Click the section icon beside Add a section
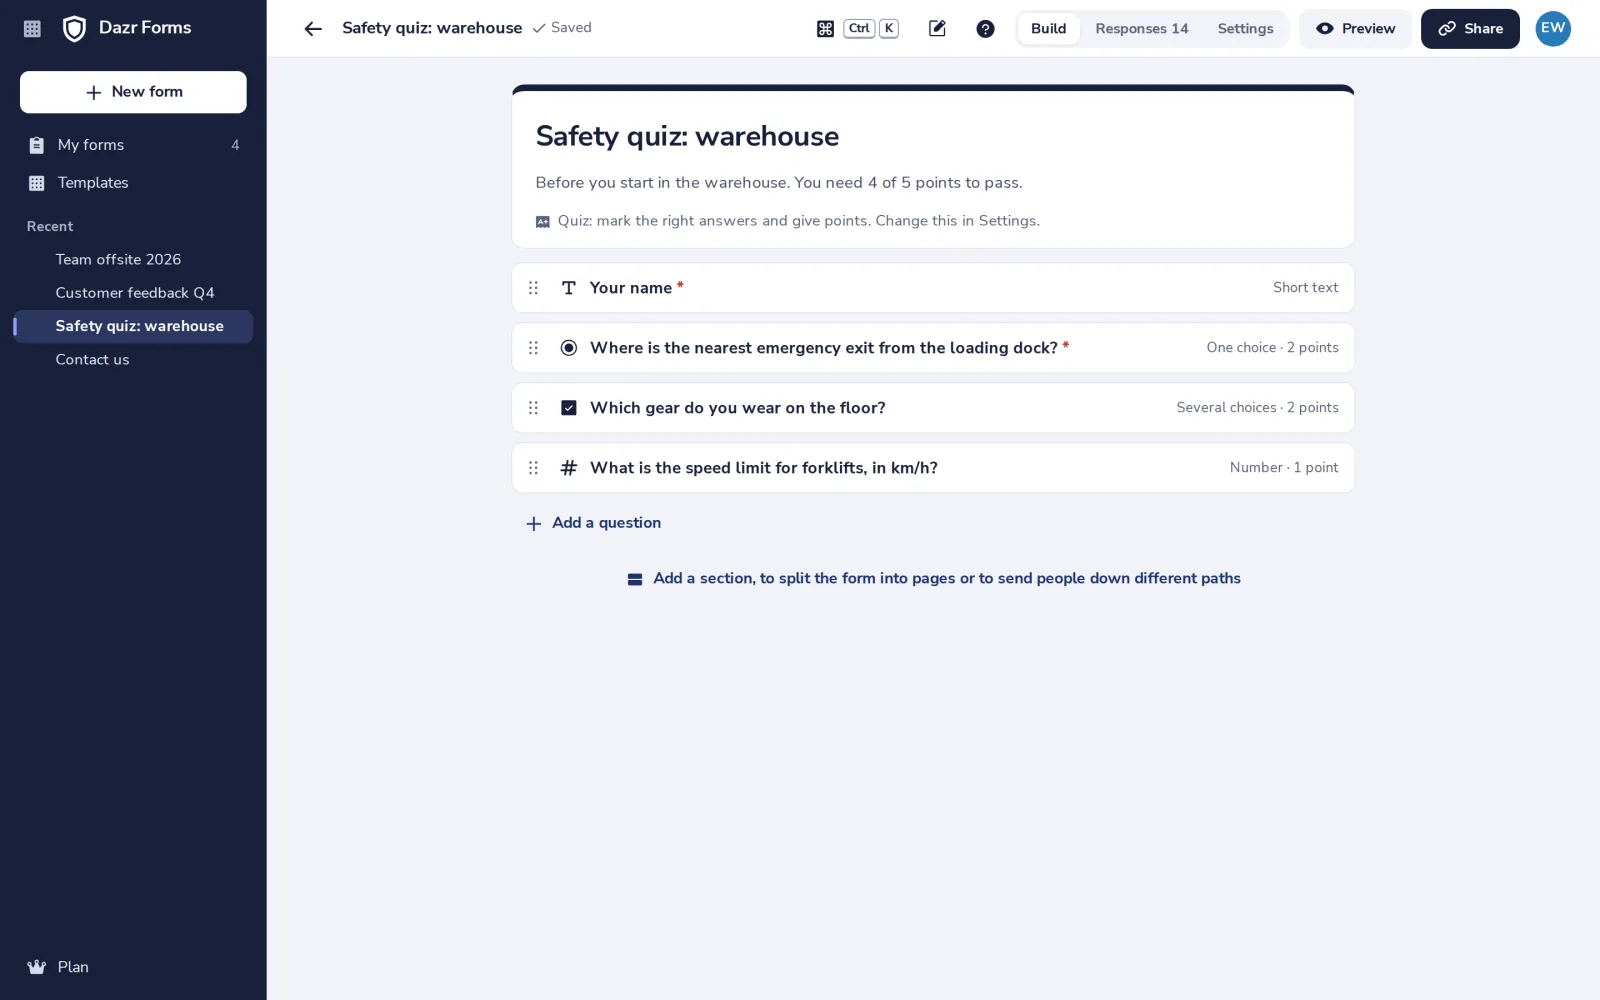The height and width of the screenshot is (1000, 1600). [635, 579]
